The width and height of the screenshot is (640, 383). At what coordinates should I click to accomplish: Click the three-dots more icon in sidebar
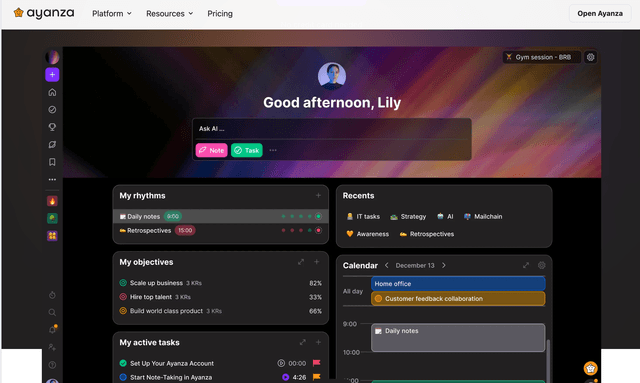52,179
